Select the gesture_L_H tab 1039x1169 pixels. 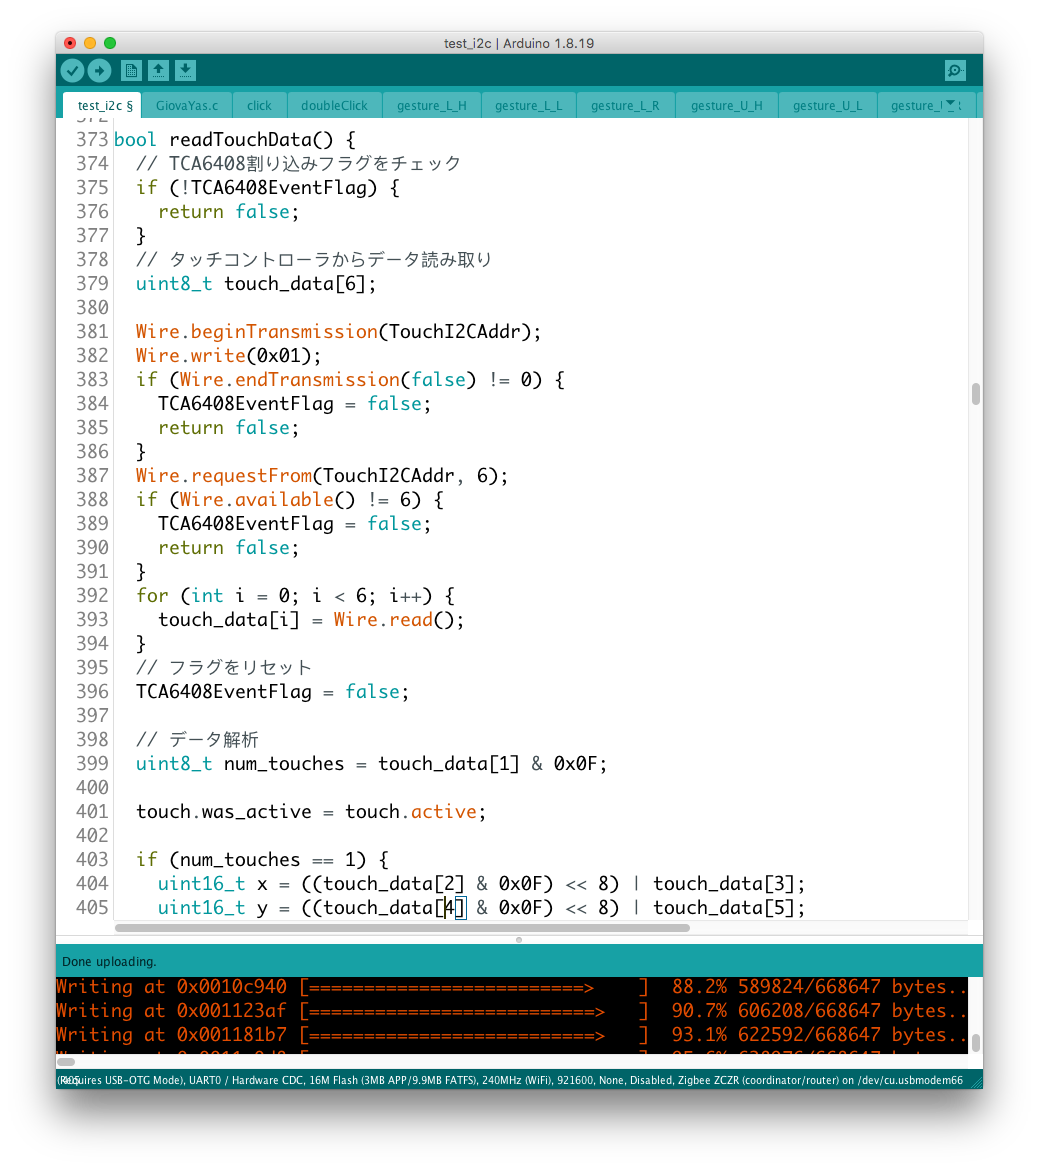pyautogui.click(x=431, y=105)
